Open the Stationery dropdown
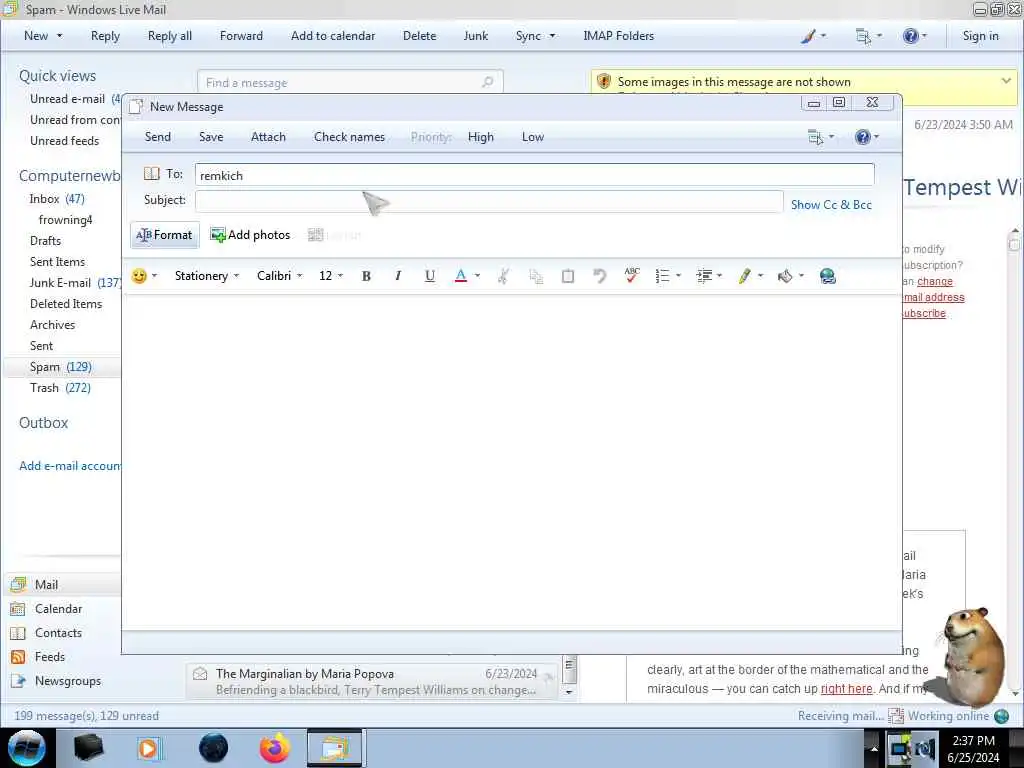 click(206, 276)
